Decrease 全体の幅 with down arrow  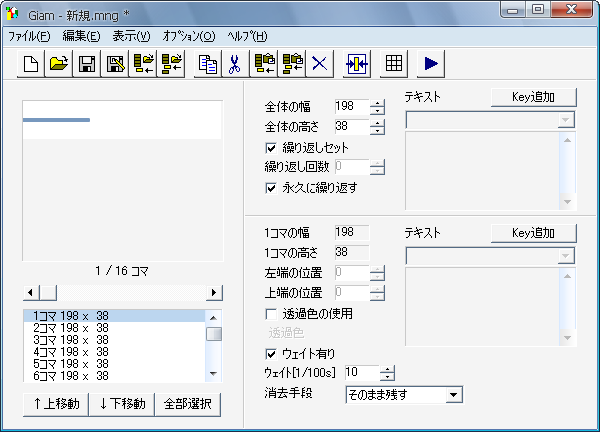pos(377,111)
